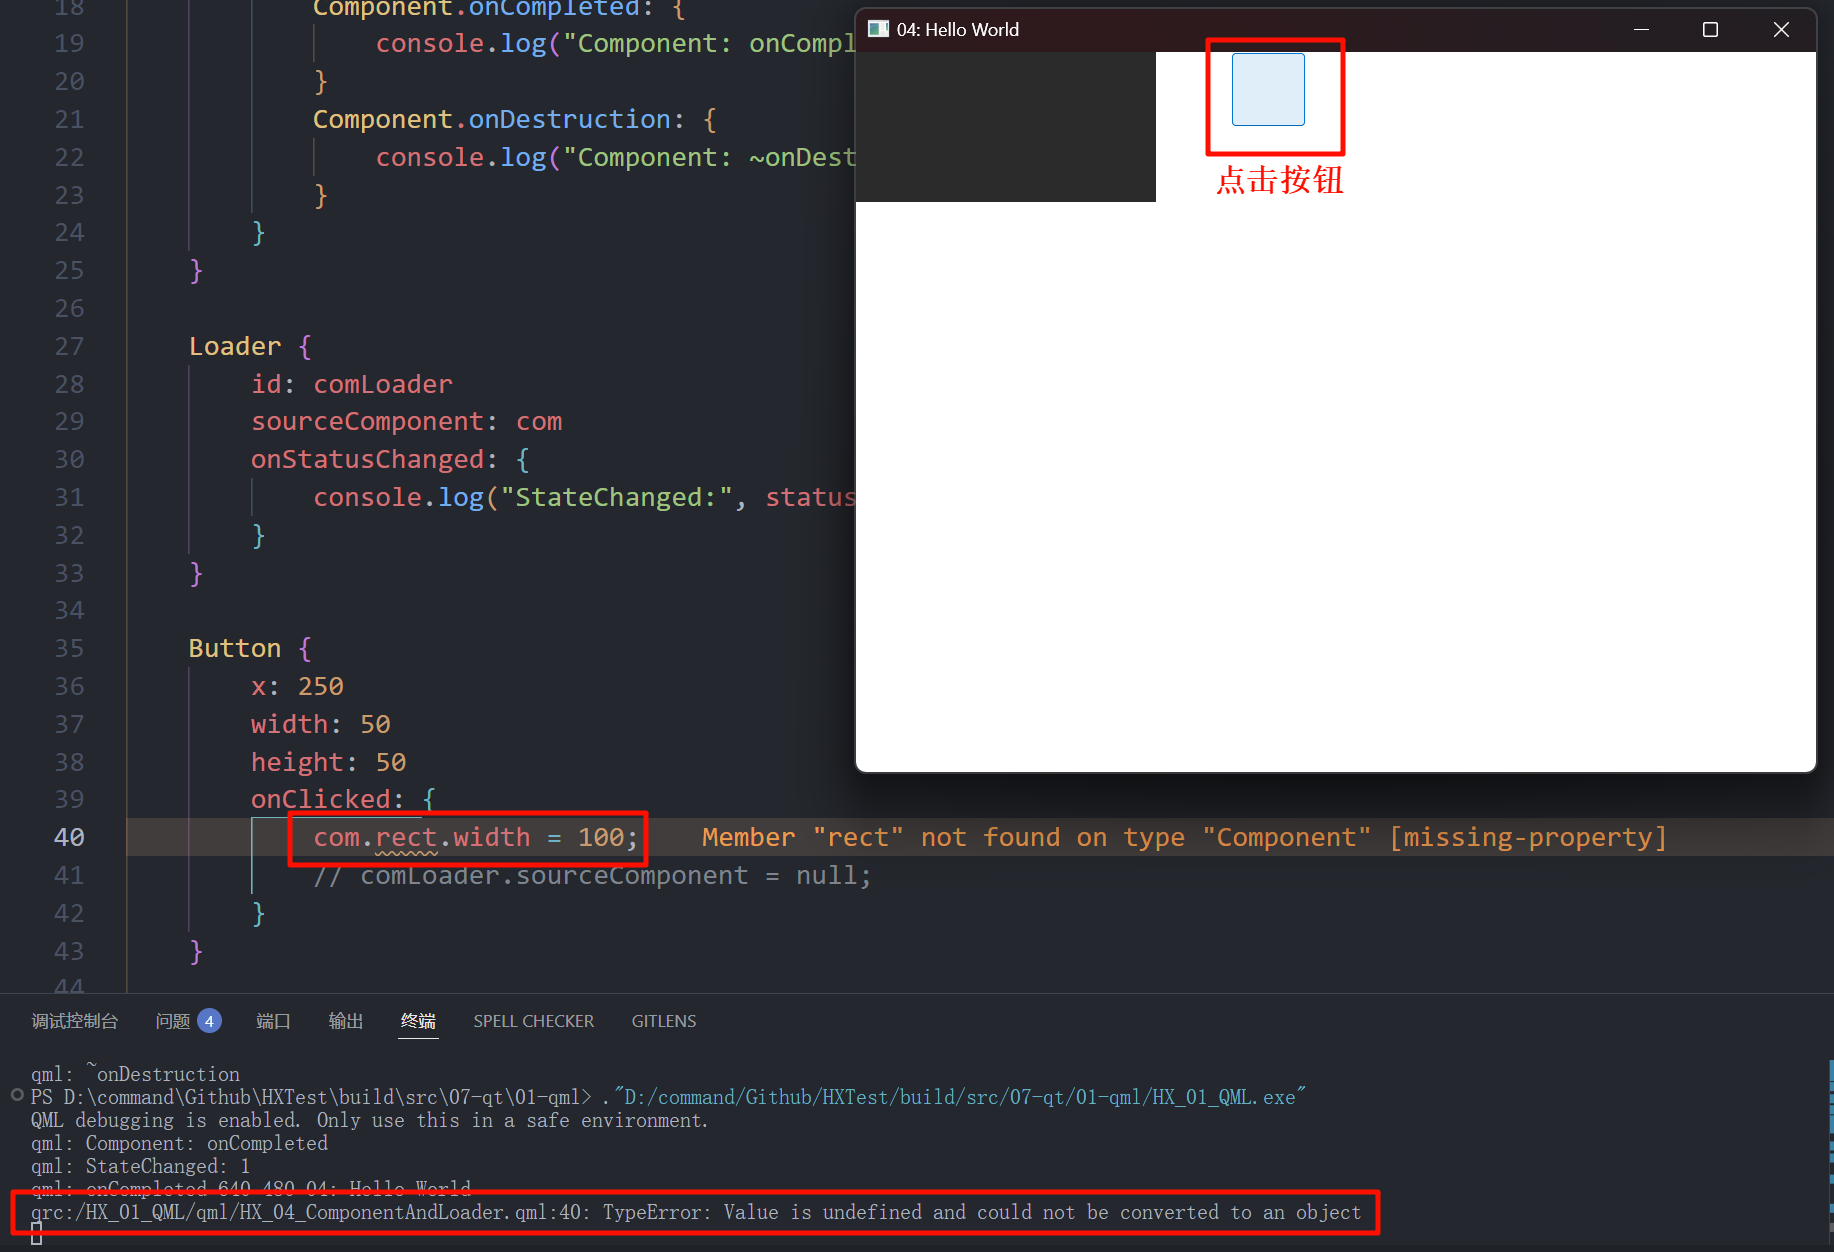1834x1252 pixels.
Task: Switch to the 问题 tab
Action: click(x=172, y=1021)
